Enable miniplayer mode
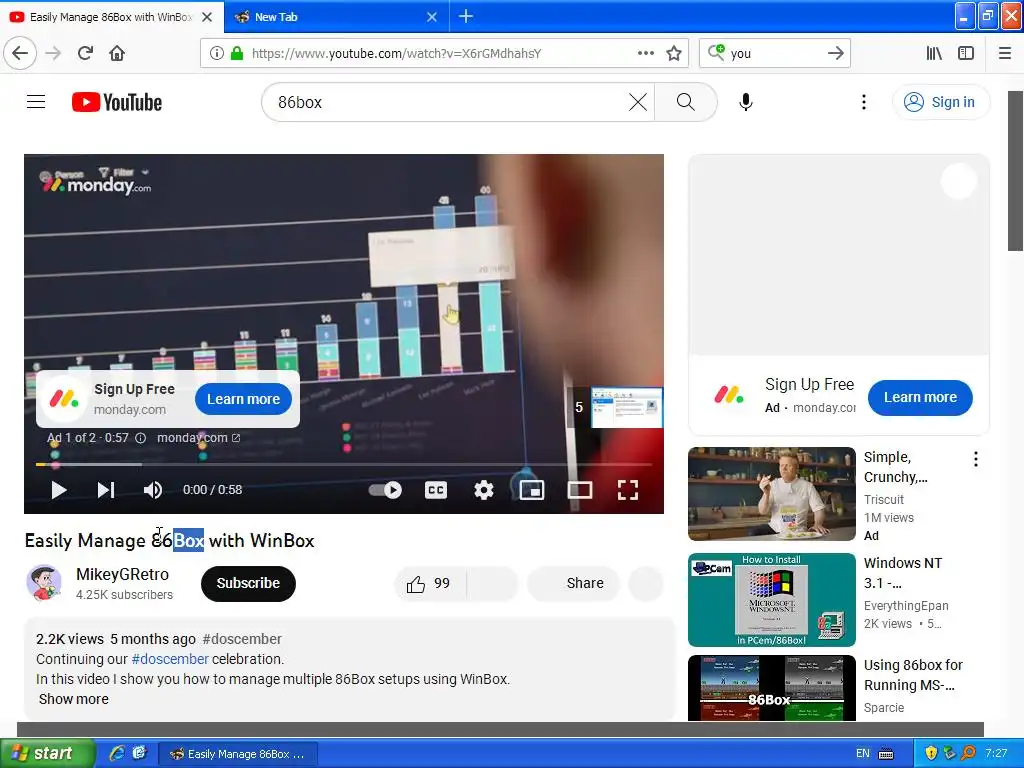 pyautogui.click(x=532, y=490)
